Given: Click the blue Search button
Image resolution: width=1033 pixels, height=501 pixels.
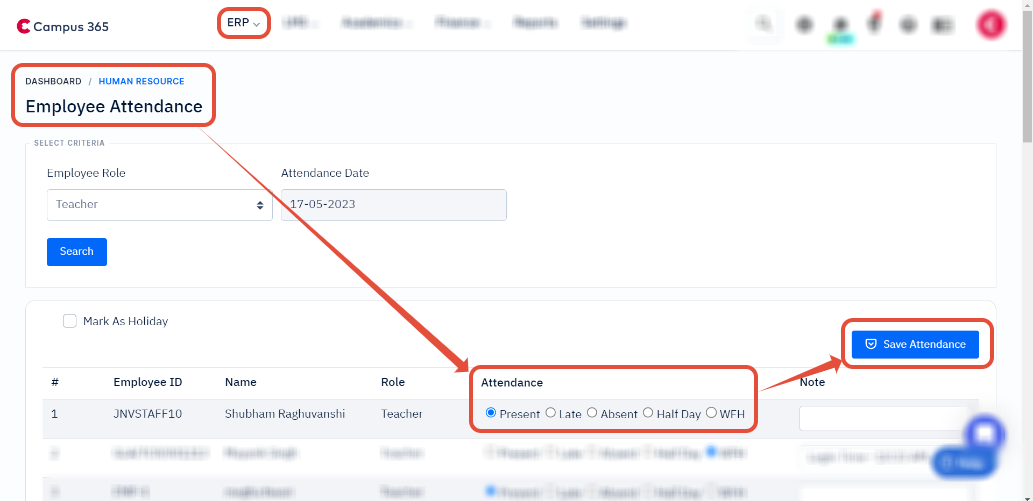Looking at the screenshot, I should (76, 252).
